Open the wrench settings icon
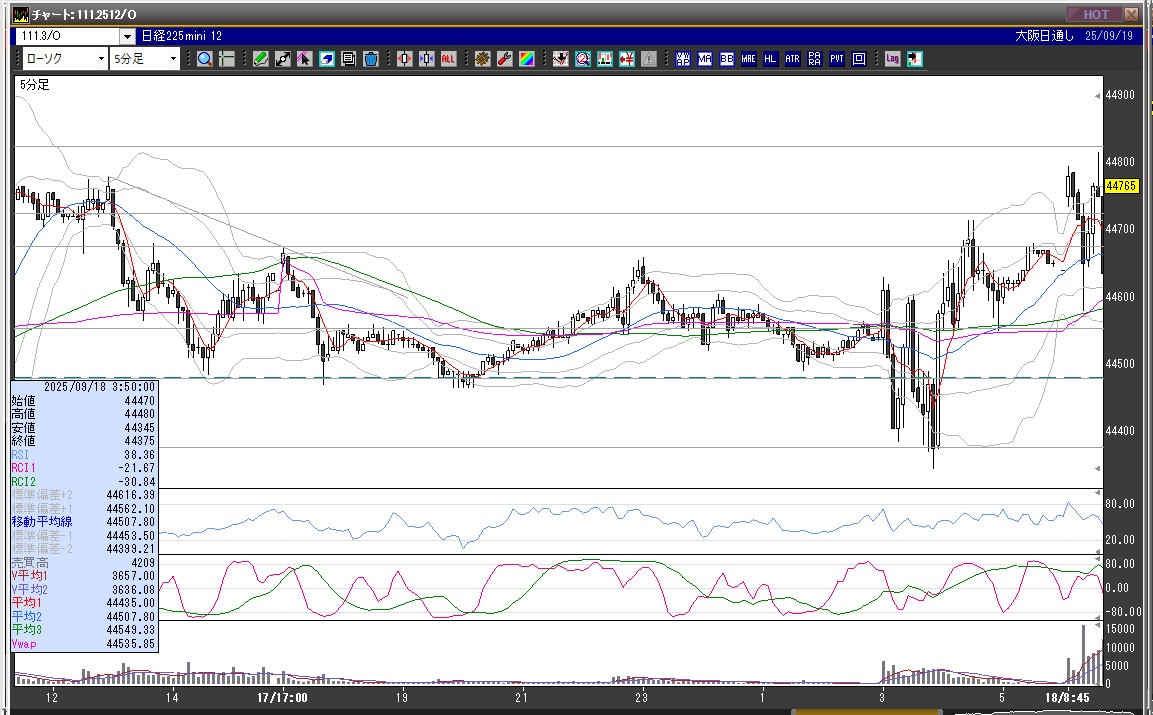 pyautogui.click(x=504, y=59)
